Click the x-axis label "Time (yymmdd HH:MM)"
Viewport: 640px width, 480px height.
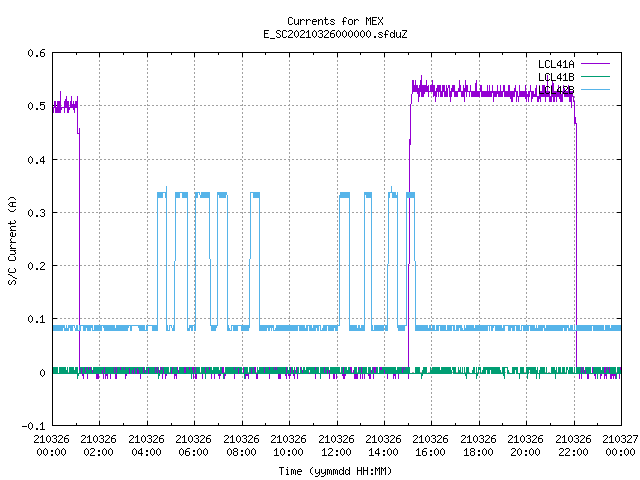coord(335,471)
